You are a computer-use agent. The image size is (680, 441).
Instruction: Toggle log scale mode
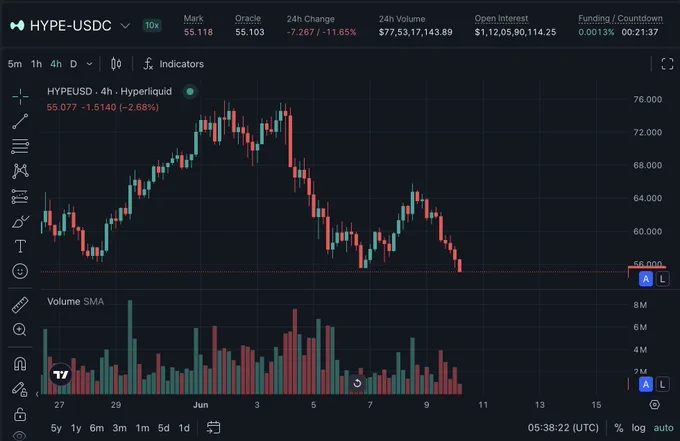click(638, 428)
